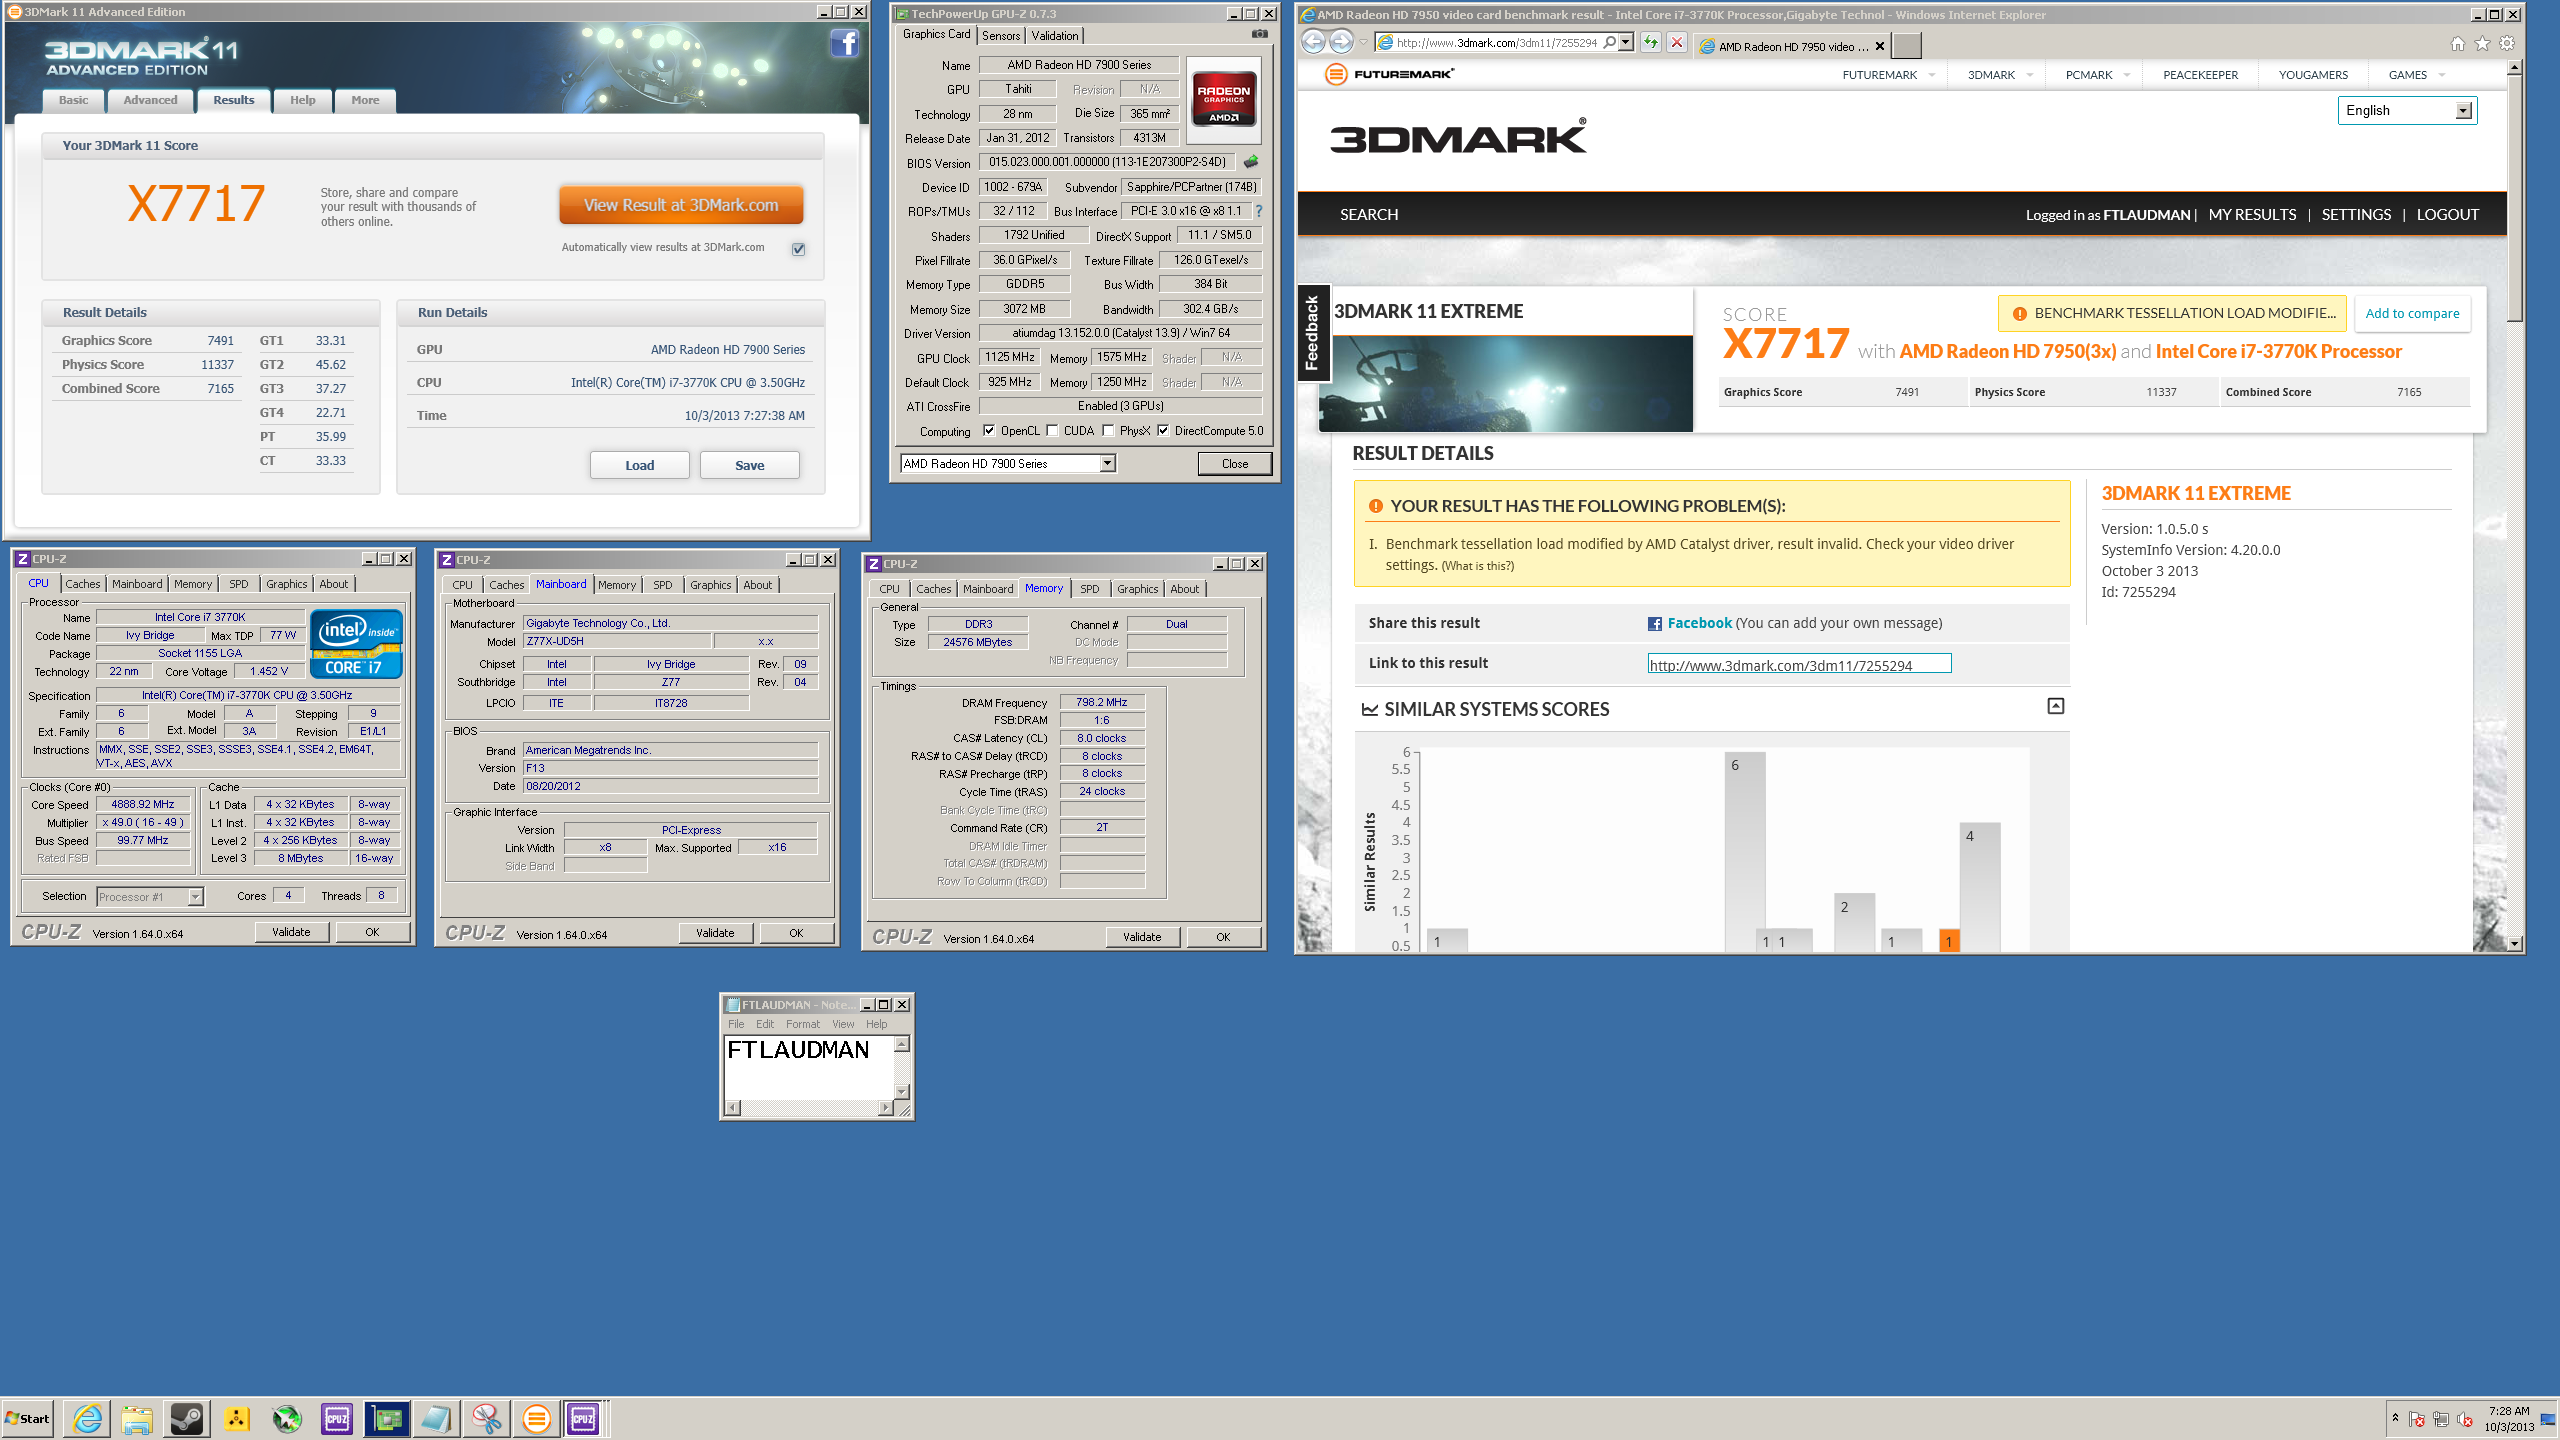Click the Save button in 3DMark 11
2560x1440 pixels.
(749, 465)
